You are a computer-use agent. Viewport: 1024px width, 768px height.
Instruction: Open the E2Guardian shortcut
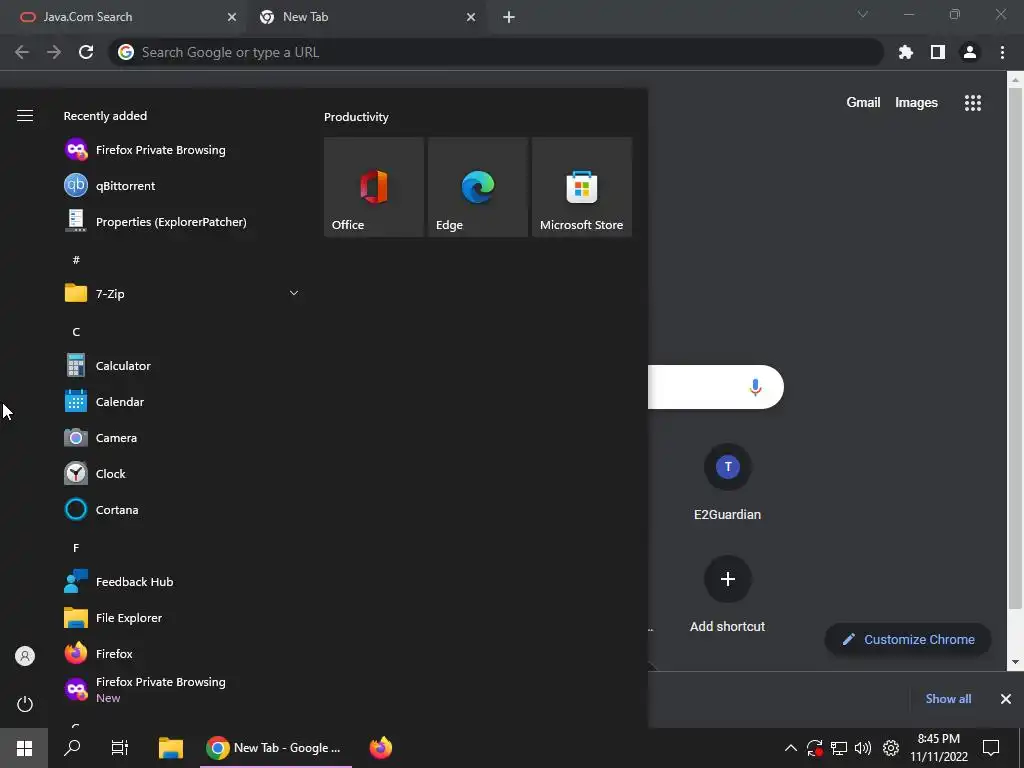728,482
